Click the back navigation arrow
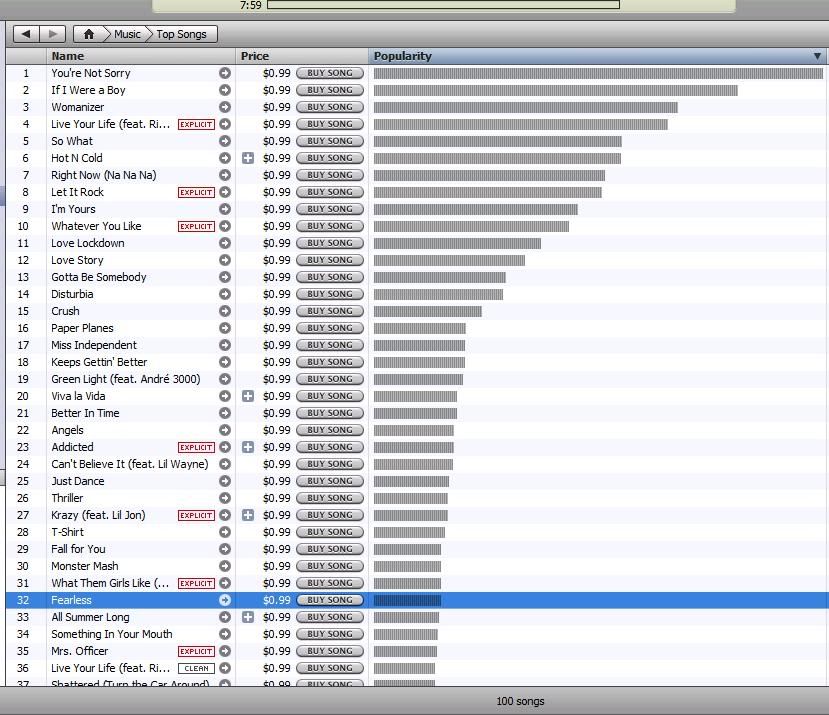This screenshot has width=829, height=715. [26, 34]
